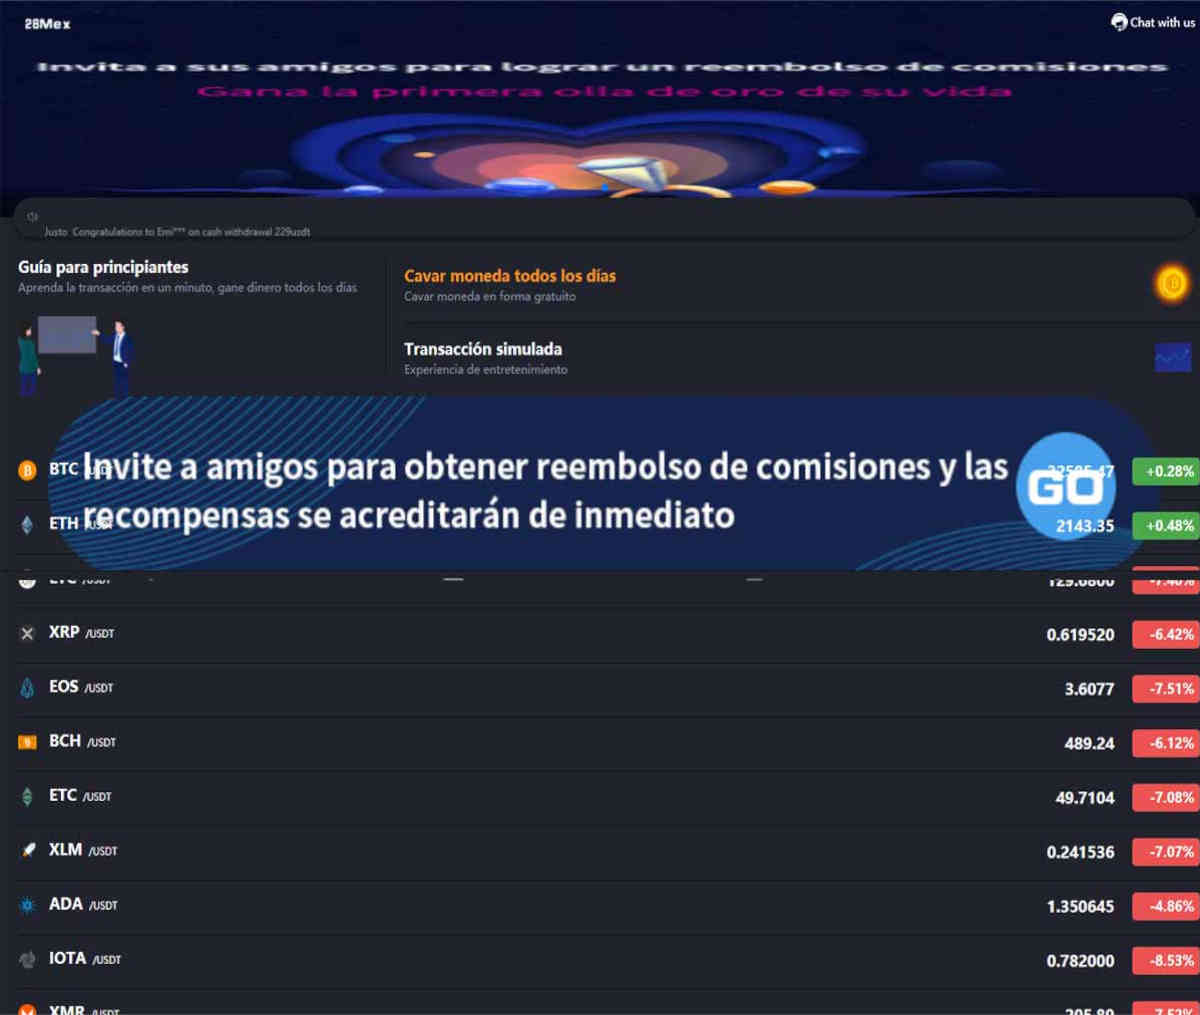Select the ADA /USDT pair name
Viewport: 1200px width, 1015px height.
(83, 904)
